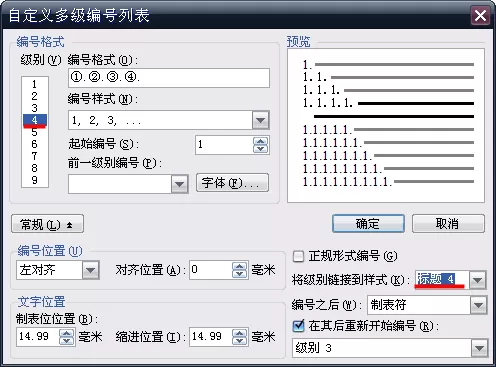Decrease 缩进位置 using the down arrow
The image size is (496, 367).
point(240,341)
